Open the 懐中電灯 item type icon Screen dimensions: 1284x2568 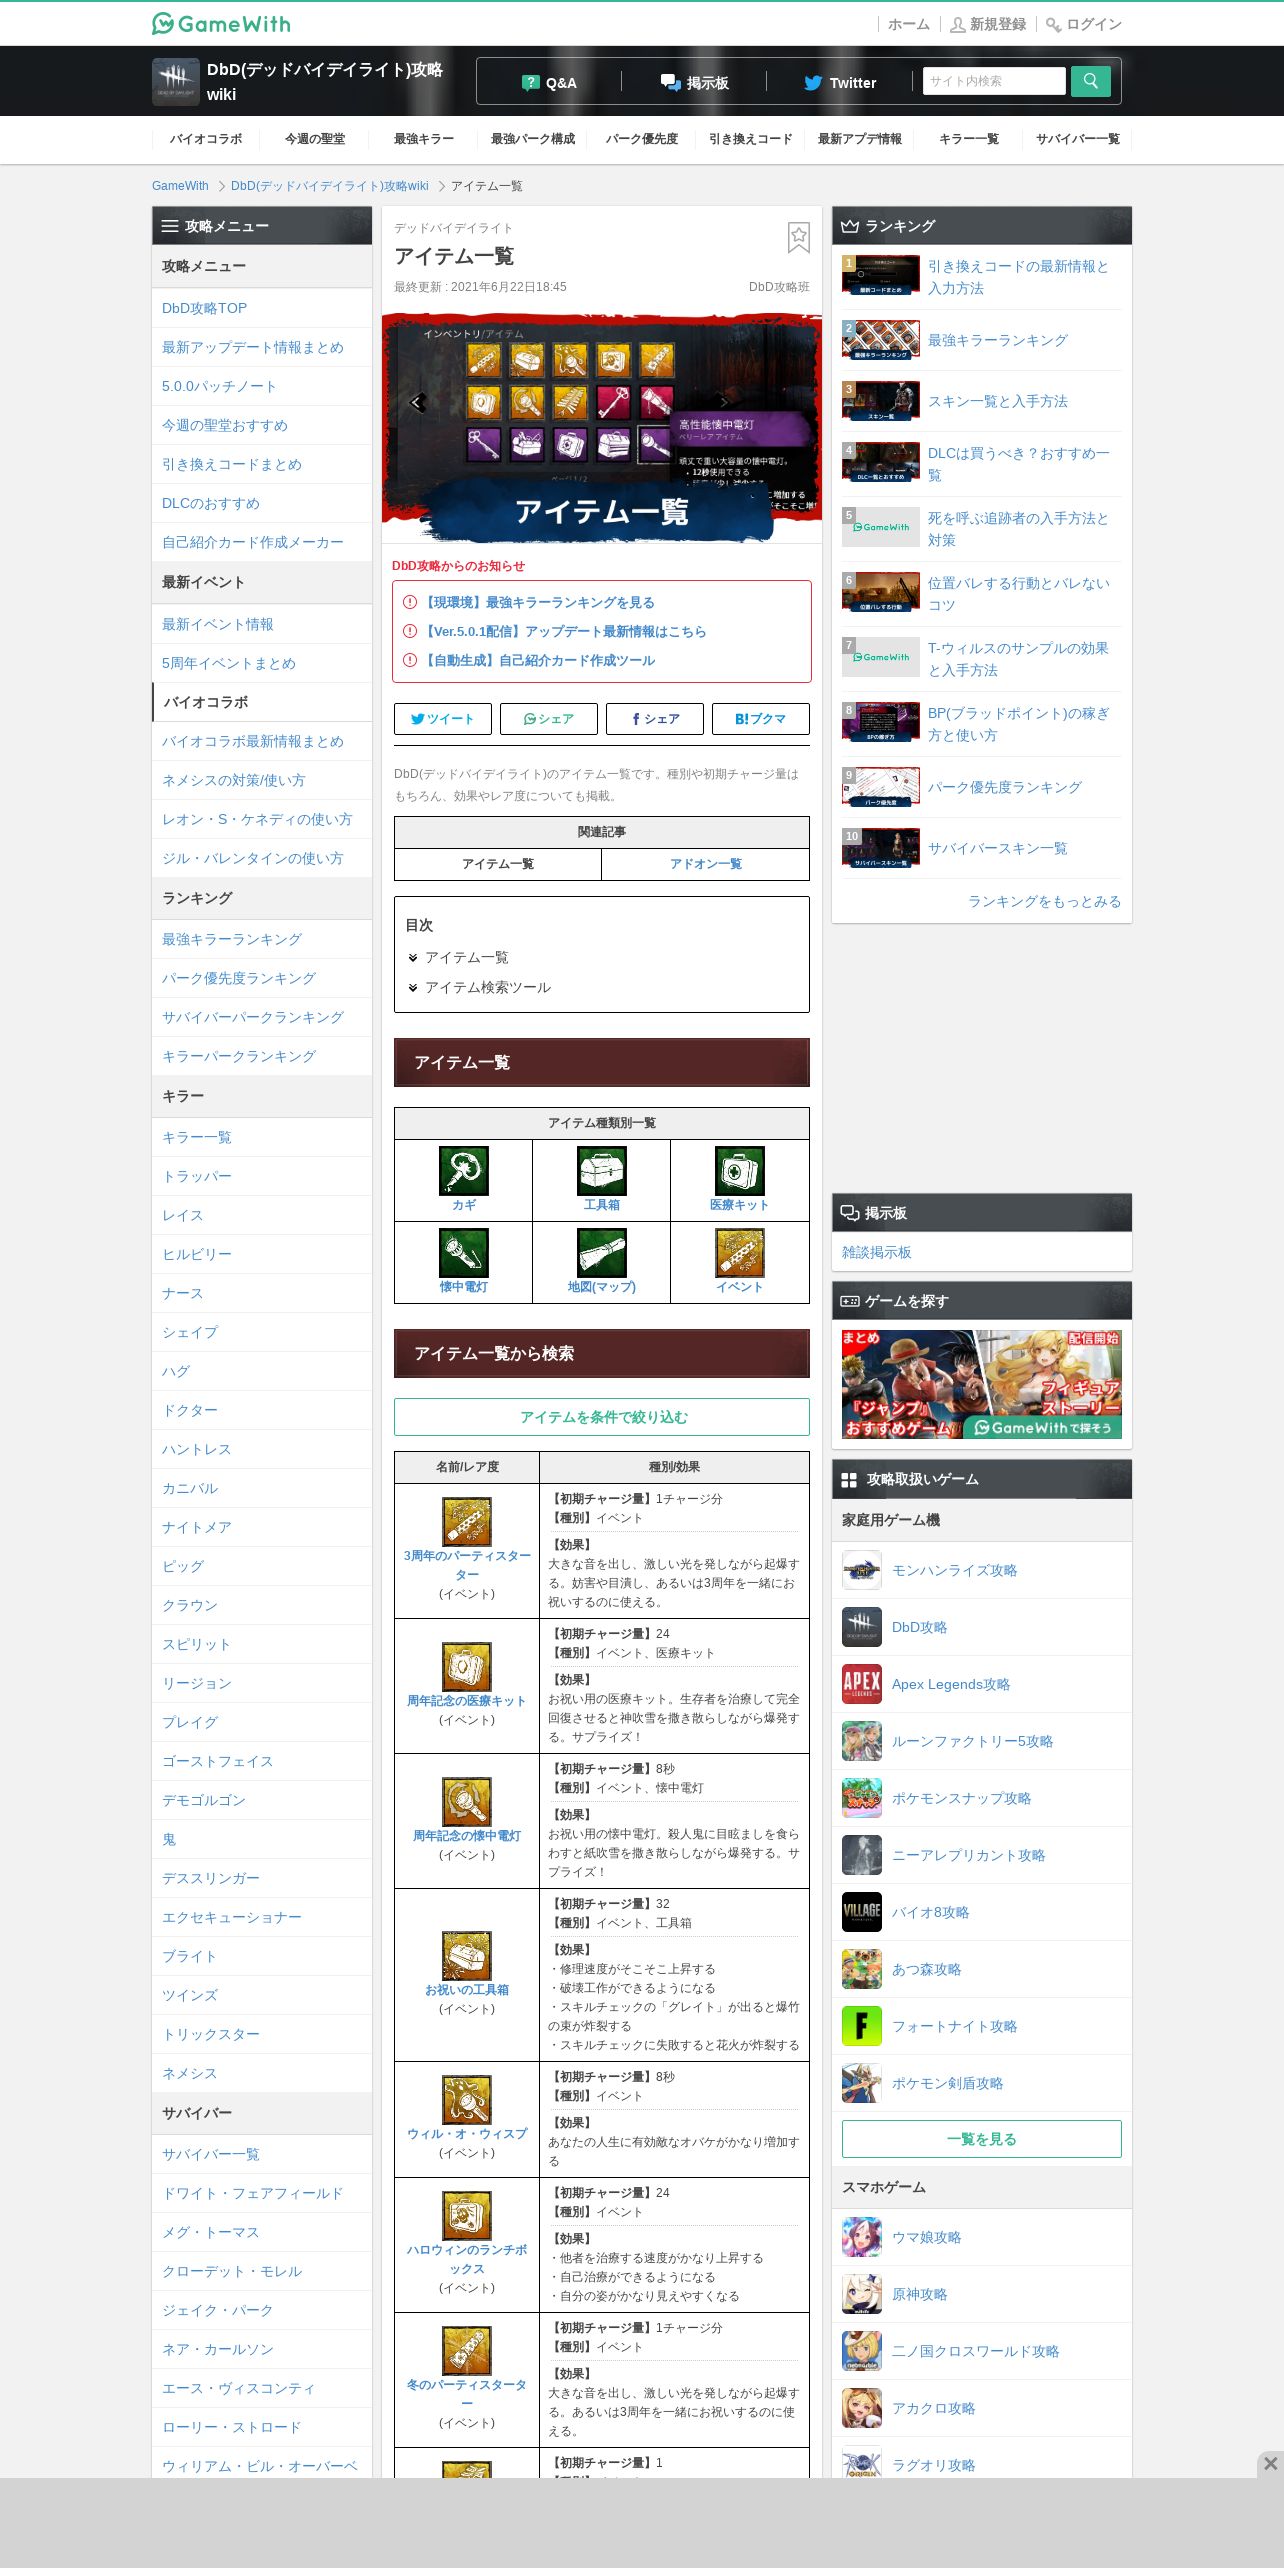point(464,1253)
